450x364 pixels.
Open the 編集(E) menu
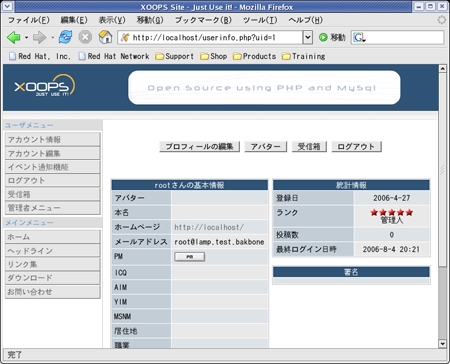(74, 20)
